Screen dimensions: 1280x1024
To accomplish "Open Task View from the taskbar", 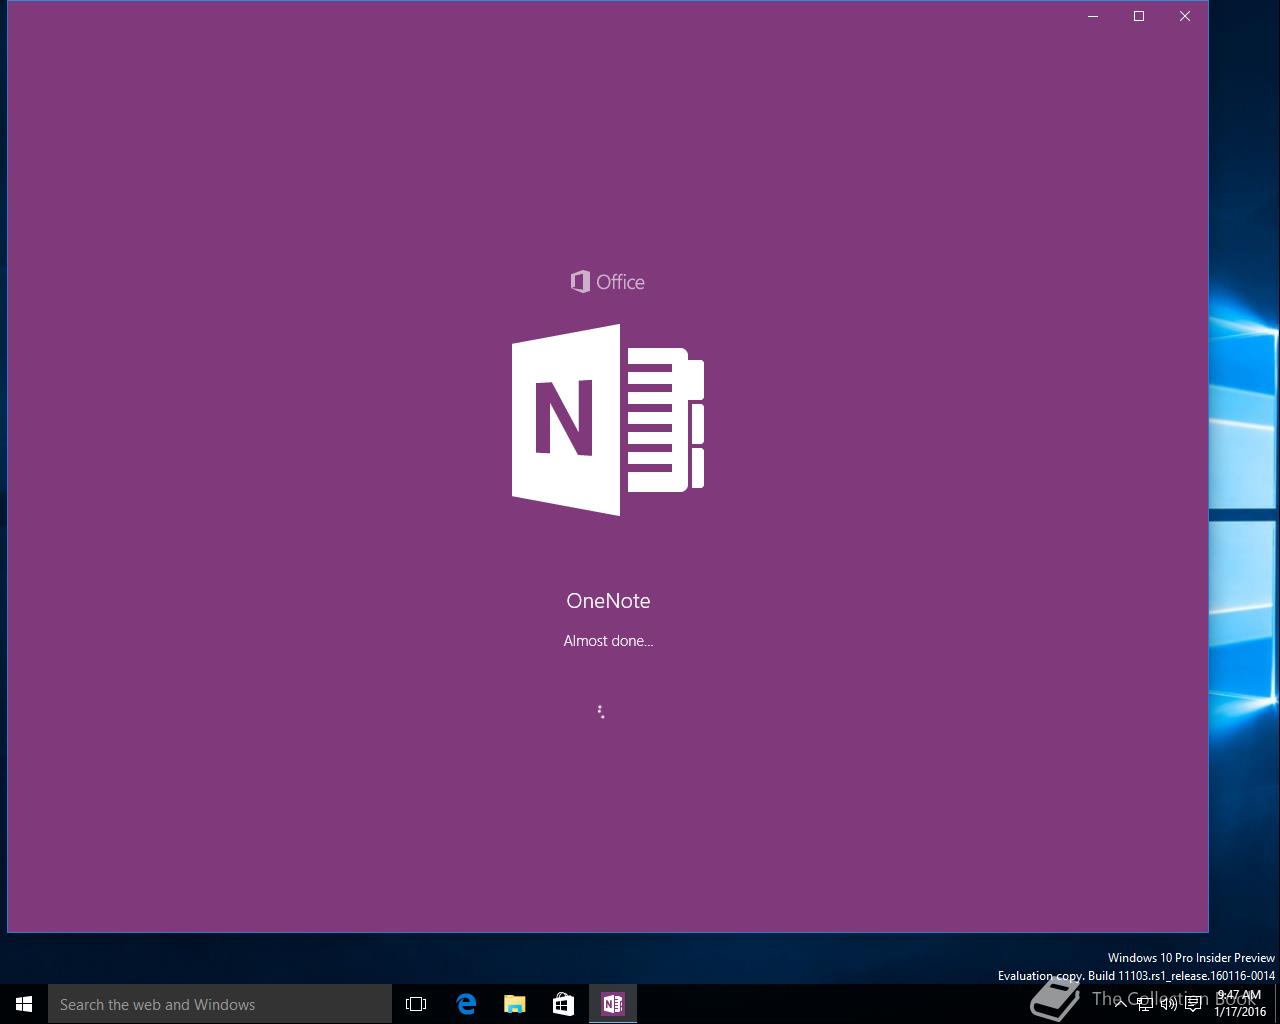I will click(x=416, y=1004).
